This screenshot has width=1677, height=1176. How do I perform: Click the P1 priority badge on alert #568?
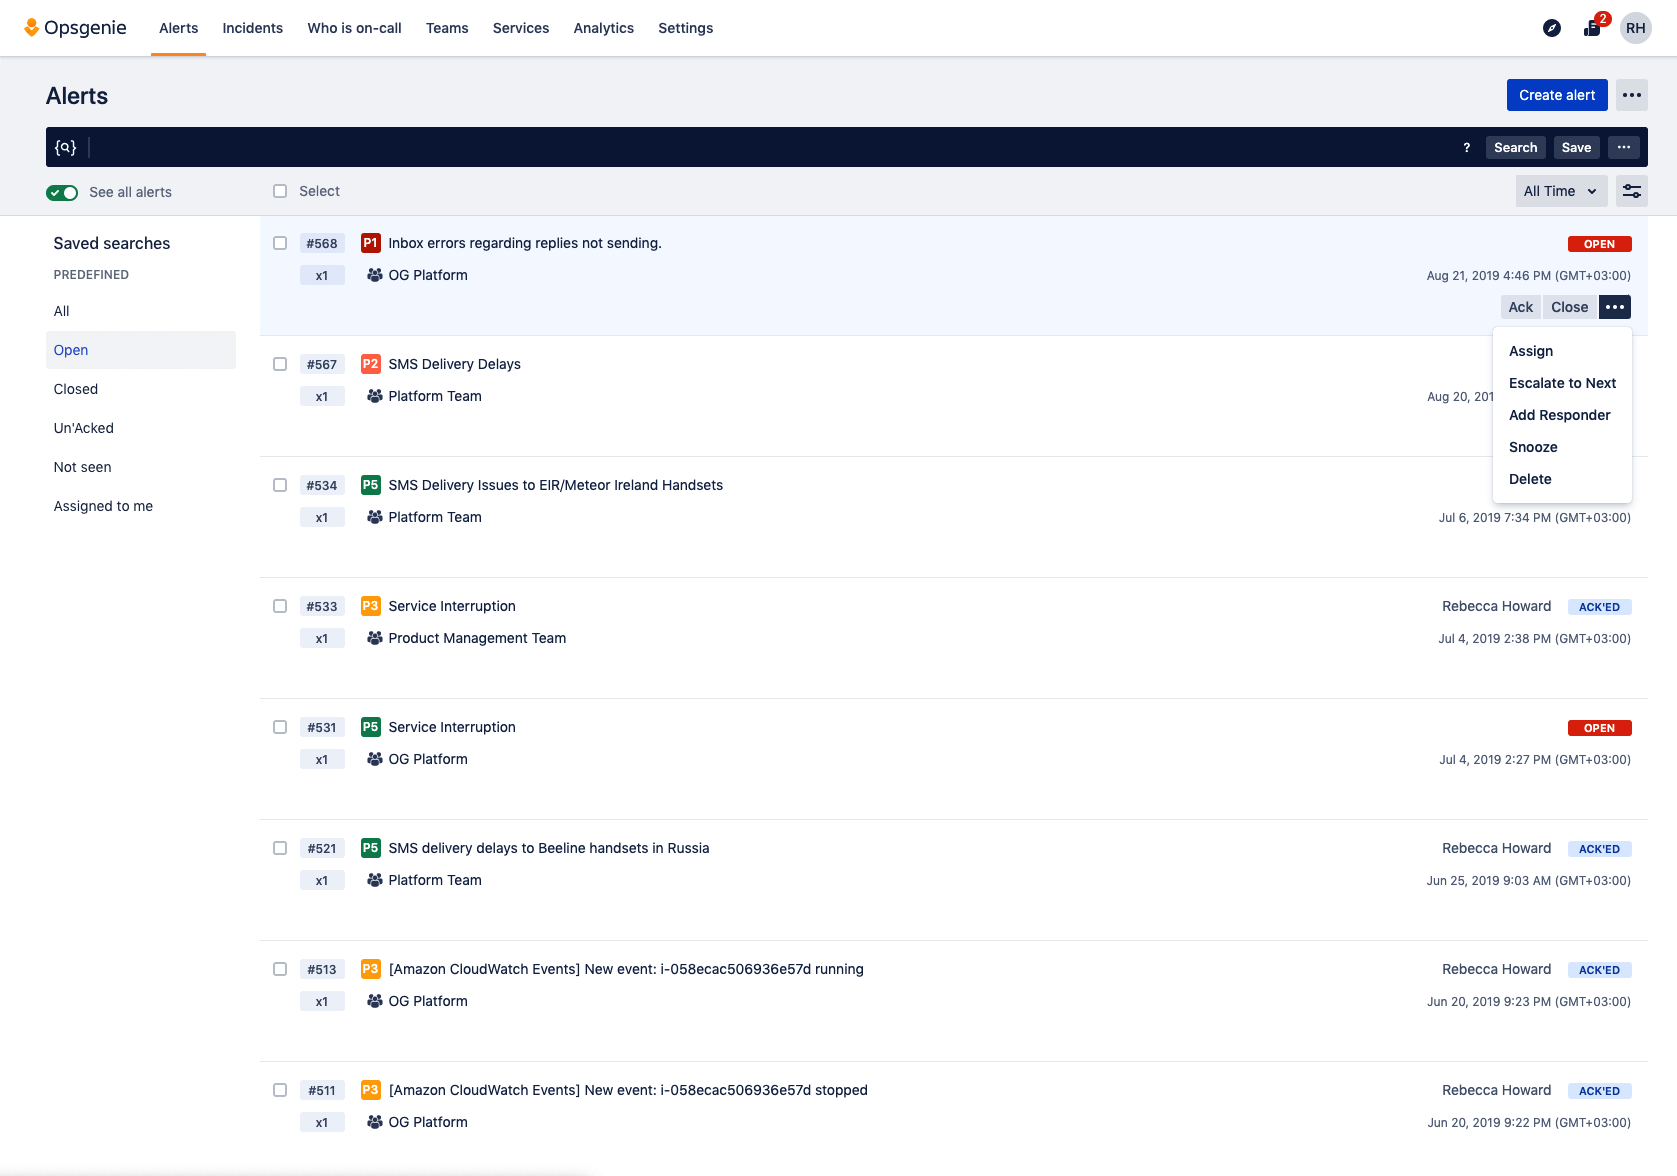coord(370,242)
